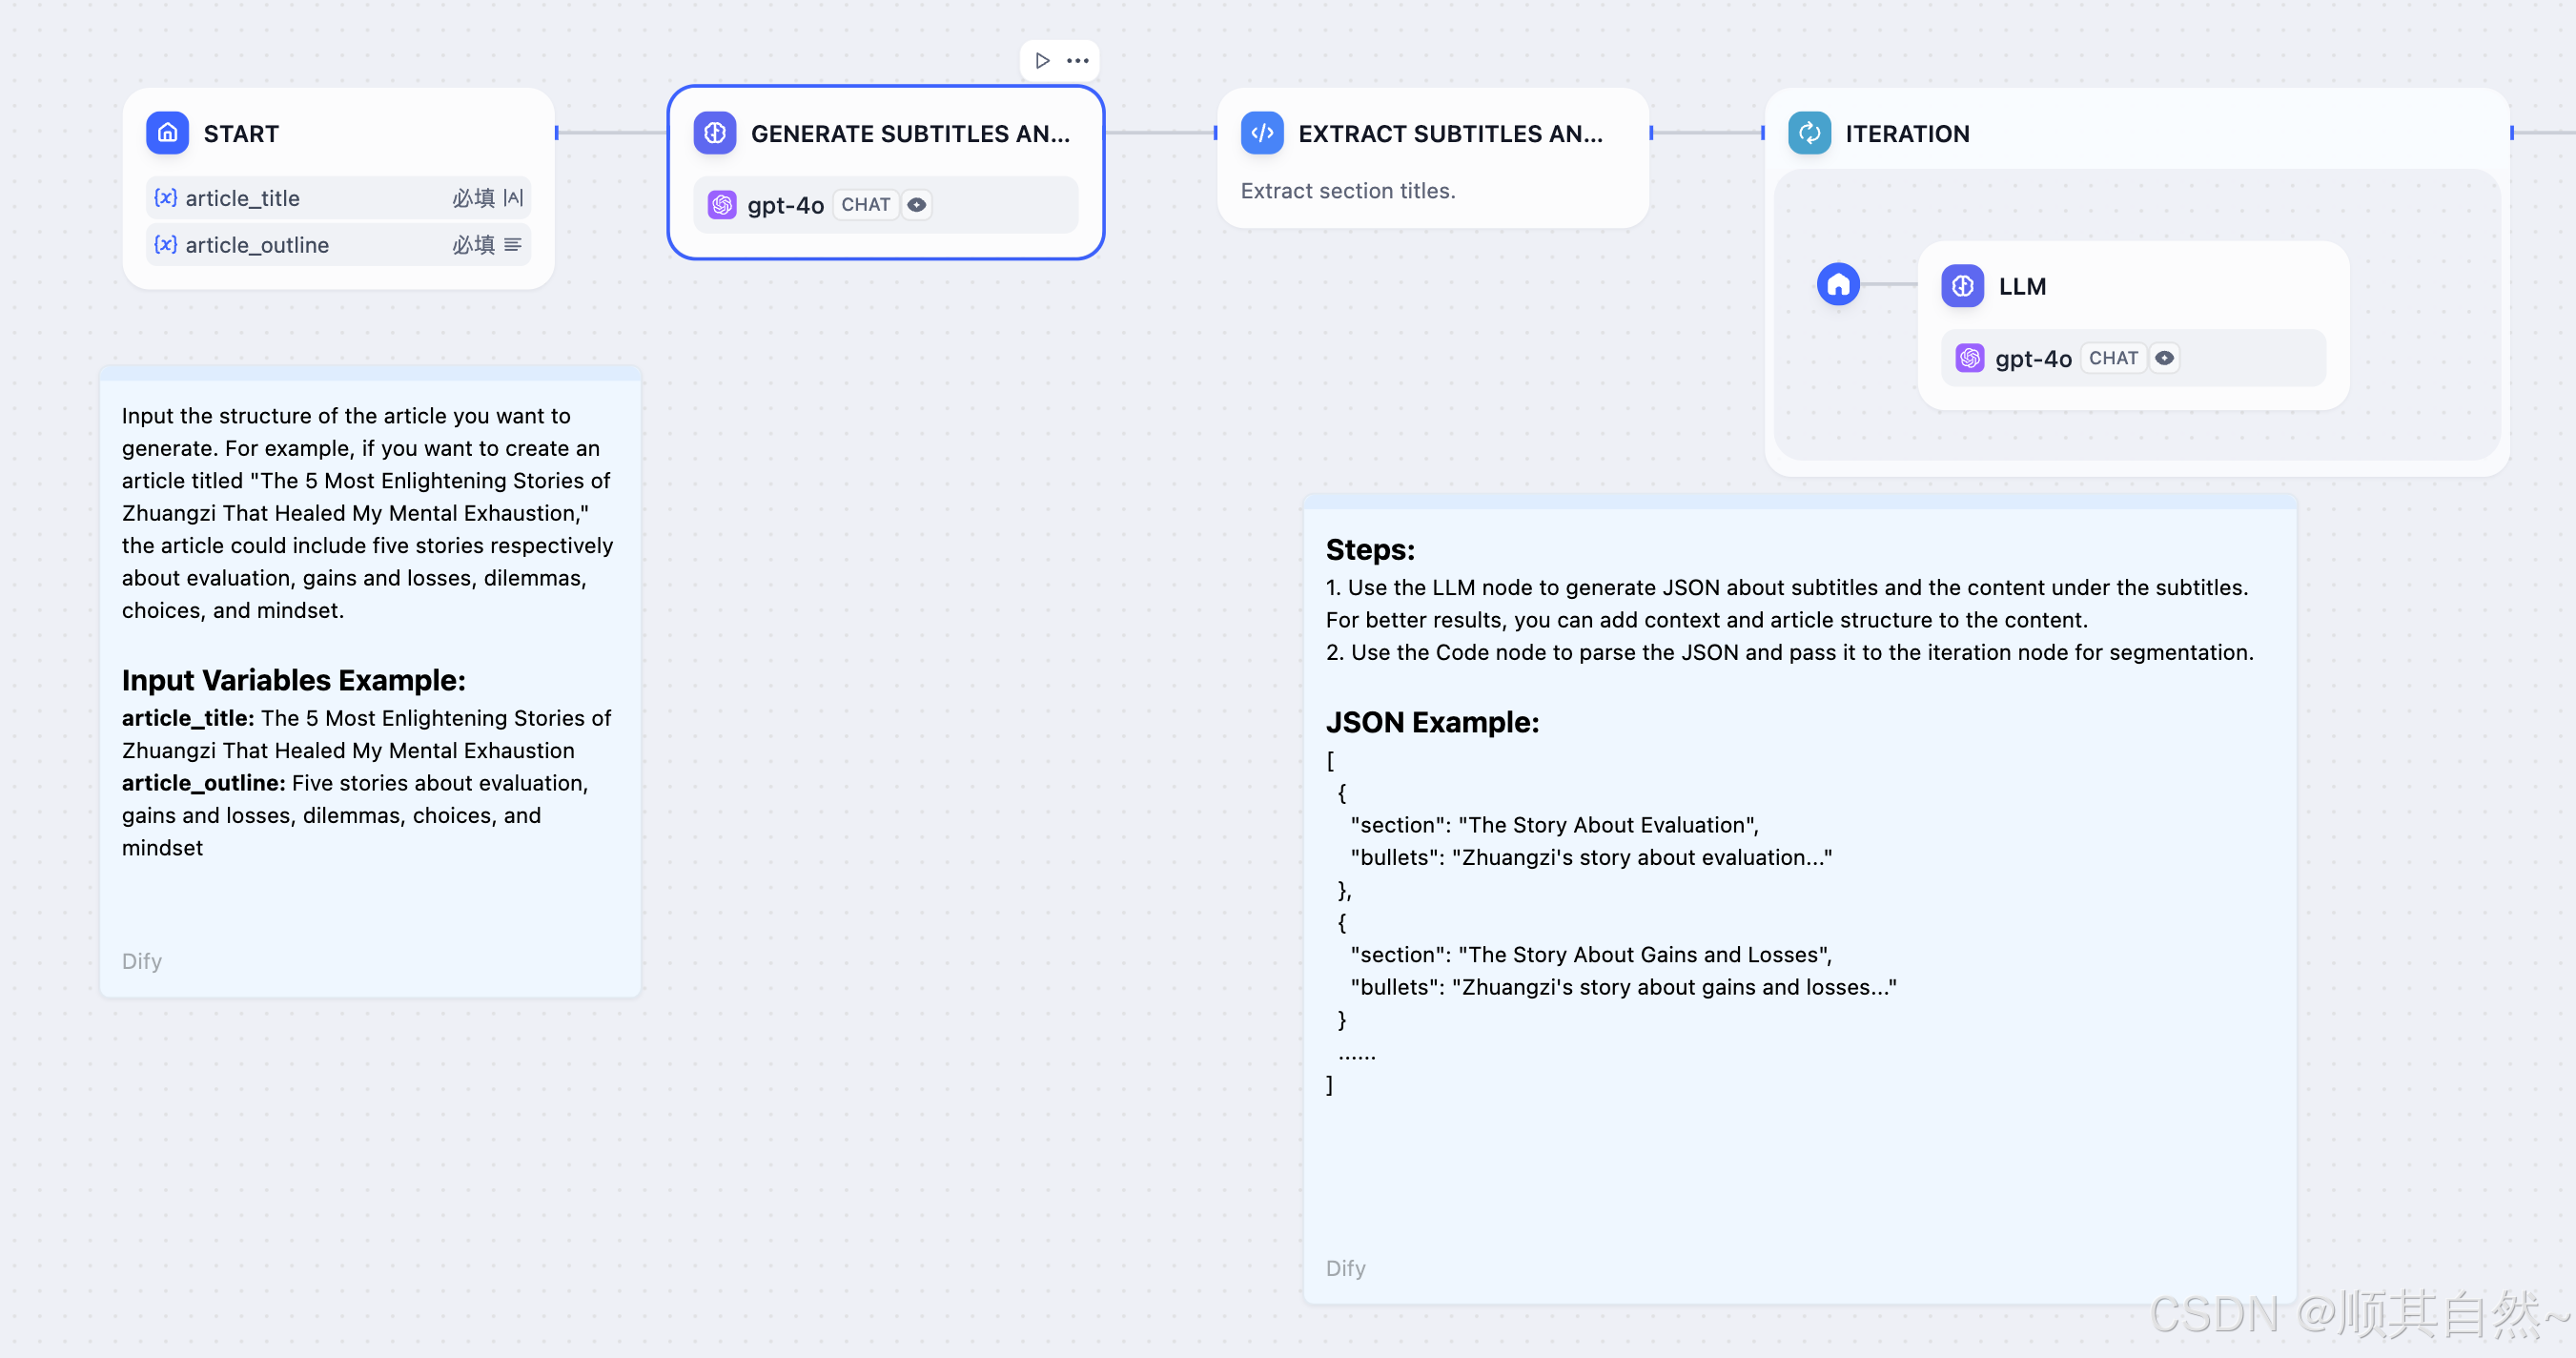
Task: Select the ITERATION node header
Action: click(x=1907, y=134)
